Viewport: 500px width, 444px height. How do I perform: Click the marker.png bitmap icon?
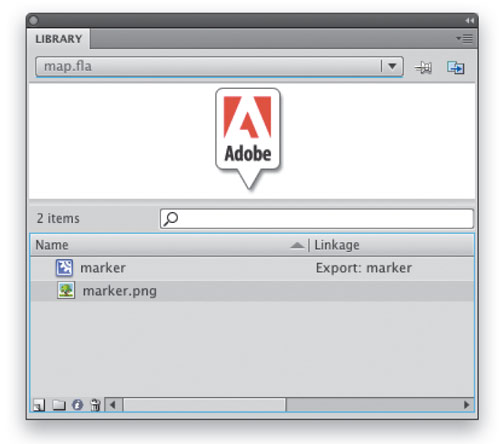click(66, 290)
